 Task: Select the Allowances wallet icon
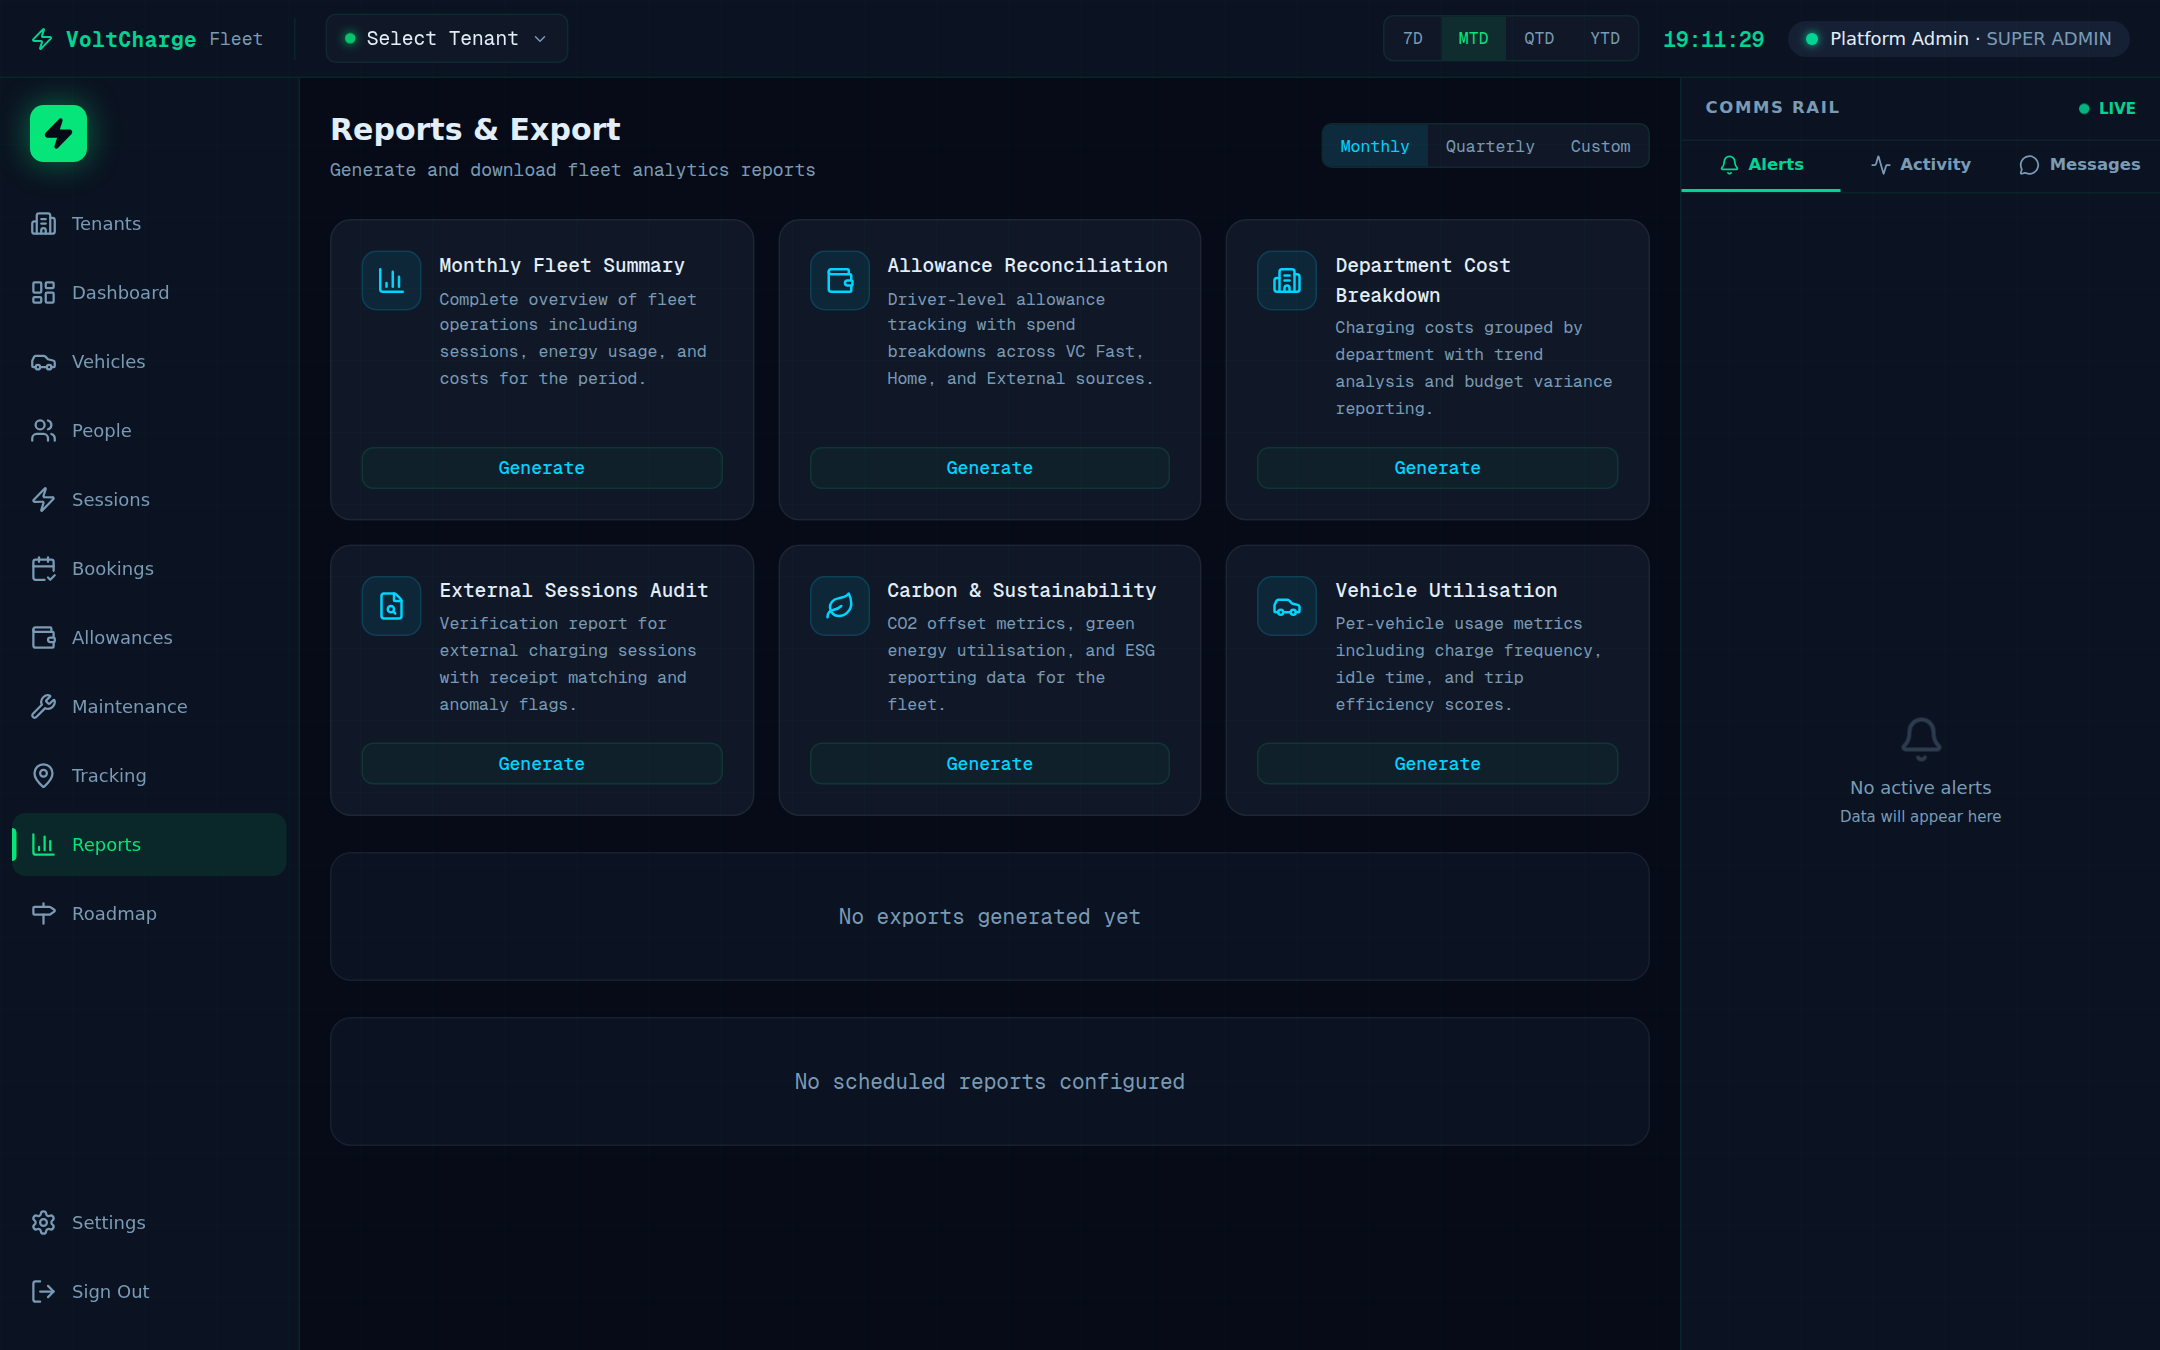click(43, 637)
